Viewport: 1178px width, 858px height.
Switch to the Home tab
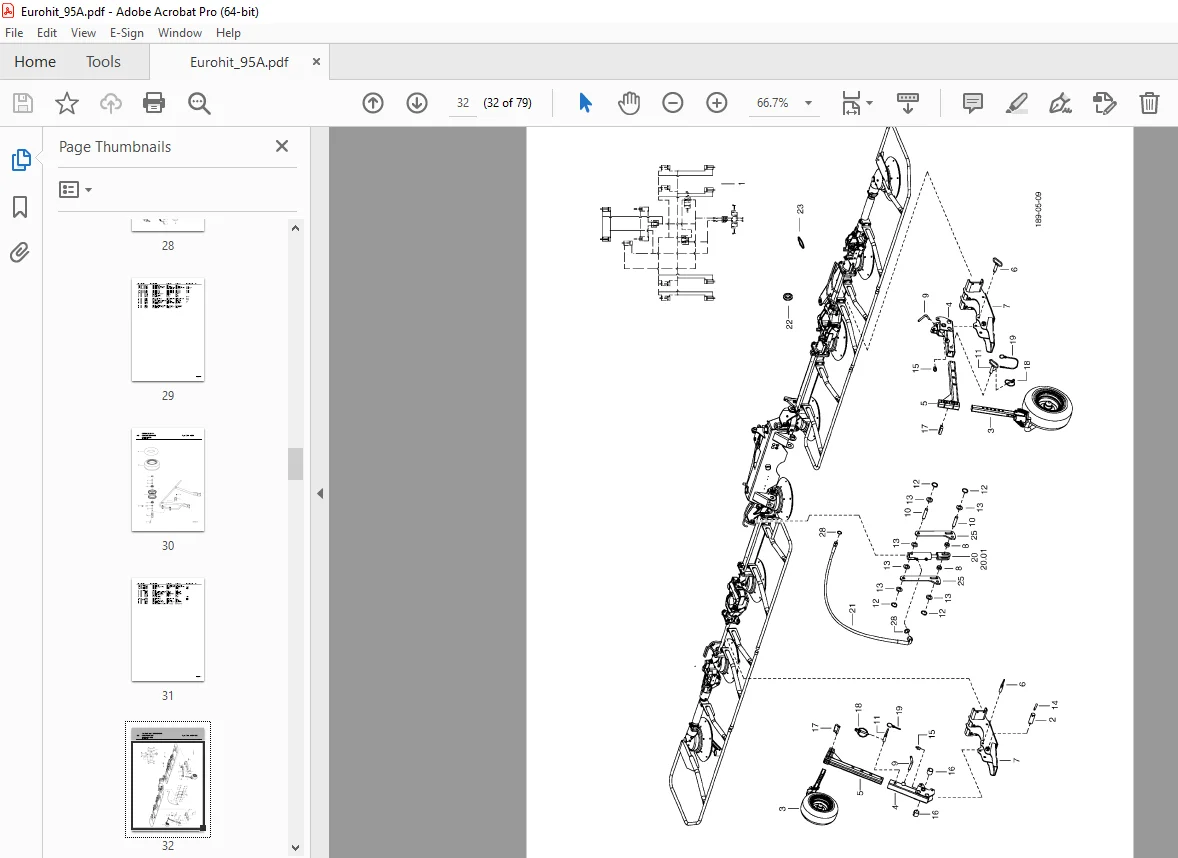point(35,62)
